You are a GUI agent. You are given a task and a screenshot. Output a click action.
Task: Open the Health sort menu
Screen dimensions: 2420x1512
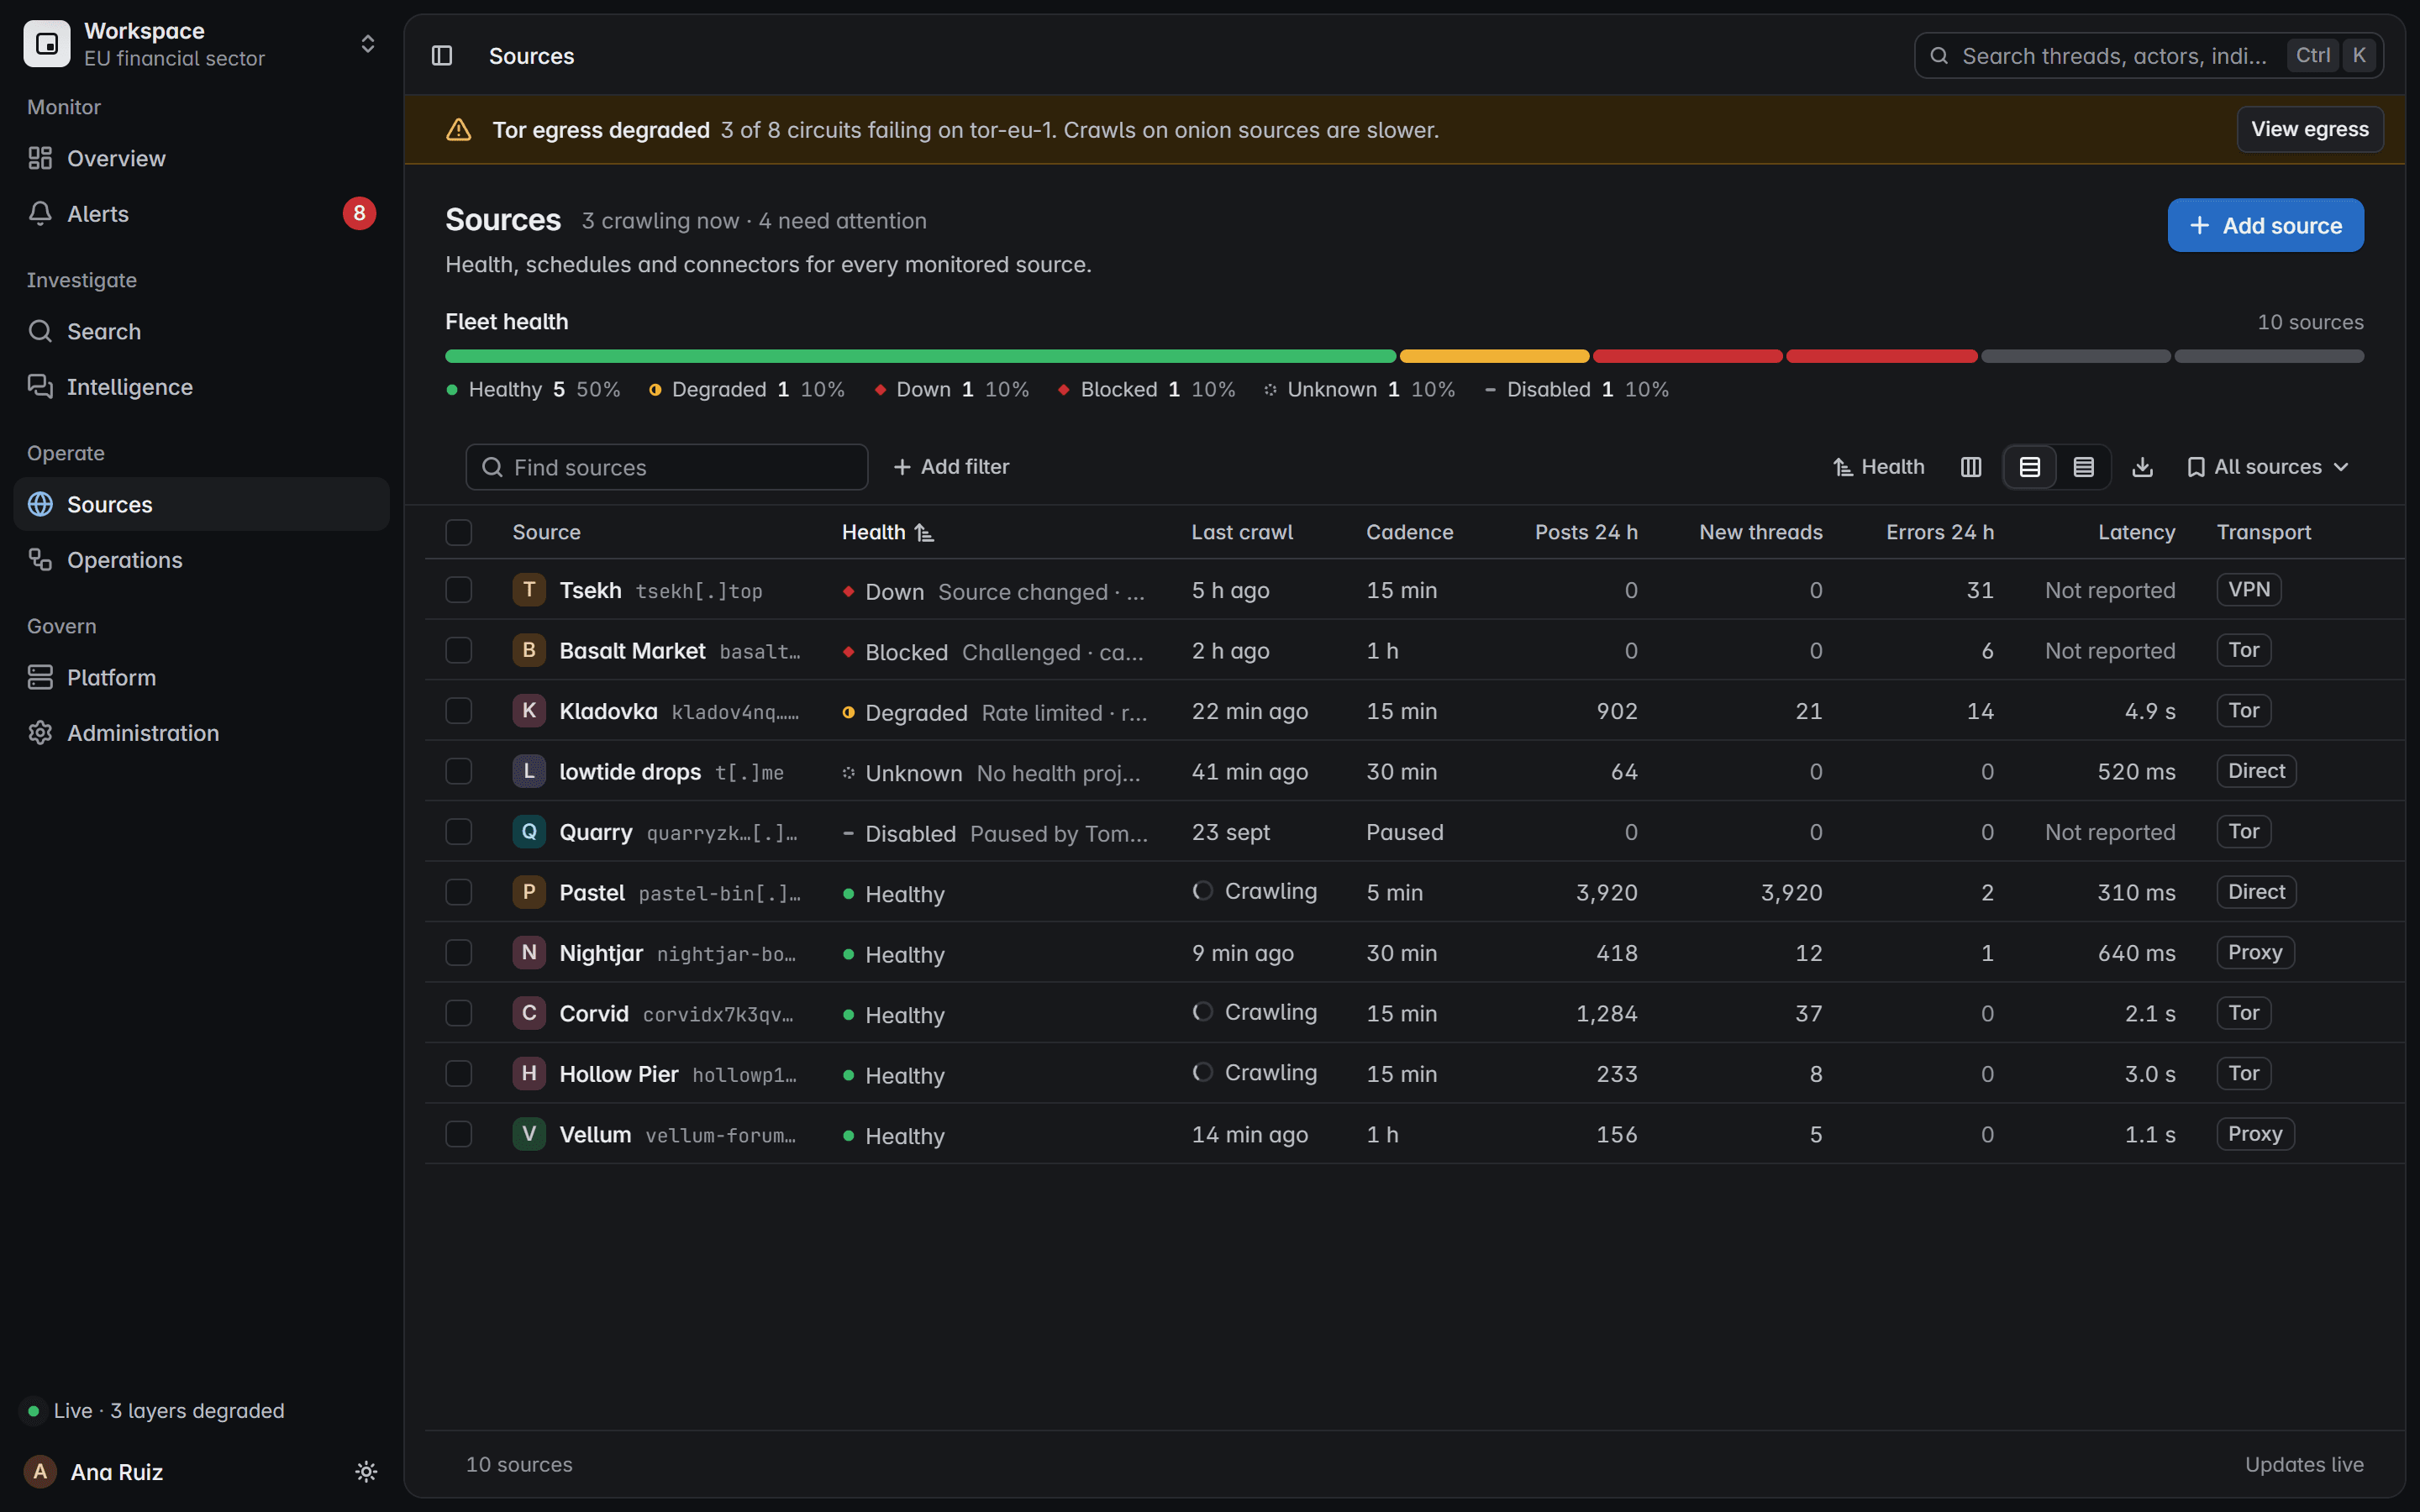click(1877, 467)
